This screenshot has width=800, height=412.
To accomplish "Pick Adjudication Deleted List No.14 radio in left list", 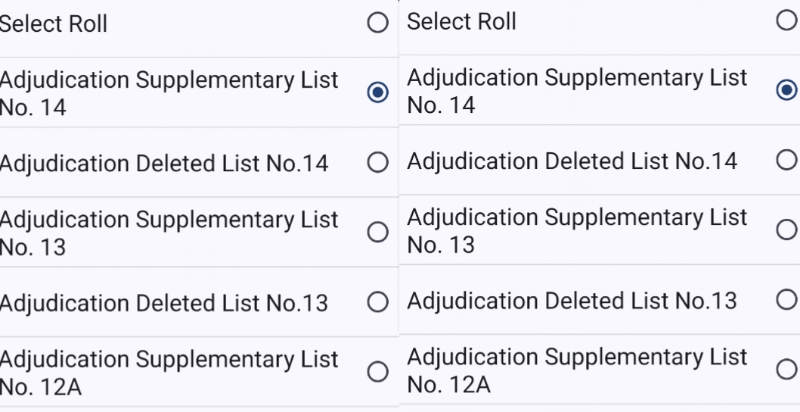I will (377, 163).
